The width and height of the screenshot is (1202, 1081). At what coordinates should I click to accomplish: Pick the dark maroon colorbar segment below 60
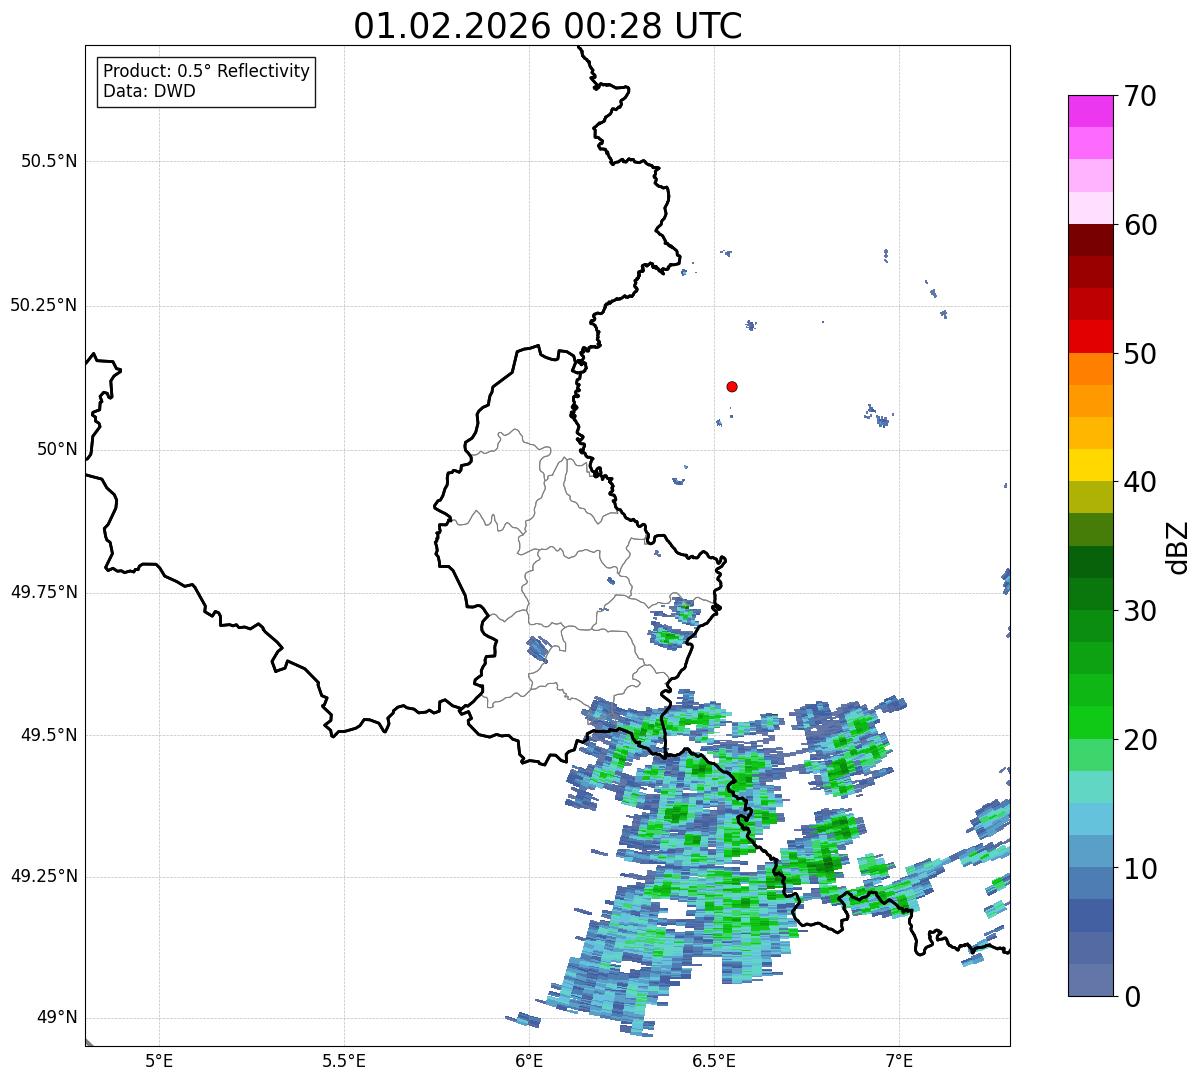[x=1089, y=241]
